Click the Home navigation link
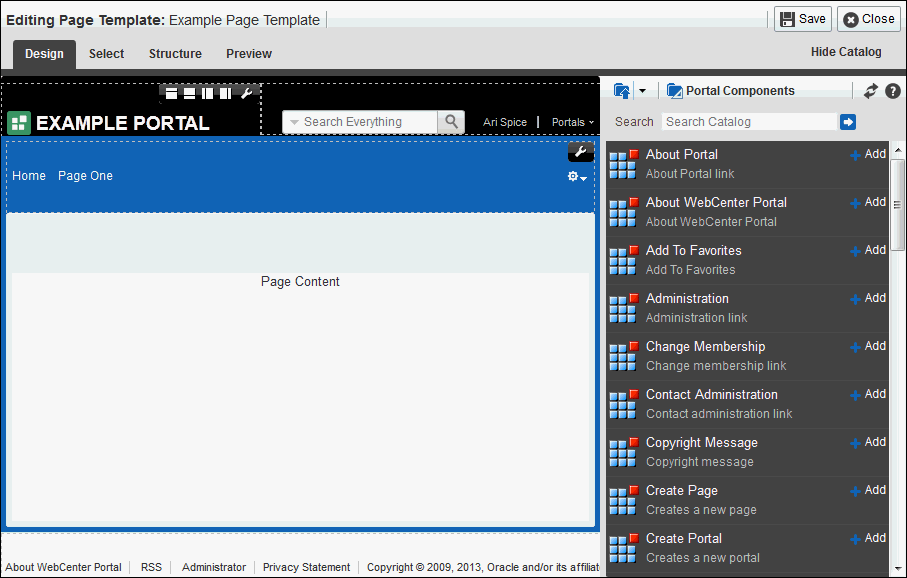This screenshot has height=578, width=907. pyautogui.click(x=29, y=176)
